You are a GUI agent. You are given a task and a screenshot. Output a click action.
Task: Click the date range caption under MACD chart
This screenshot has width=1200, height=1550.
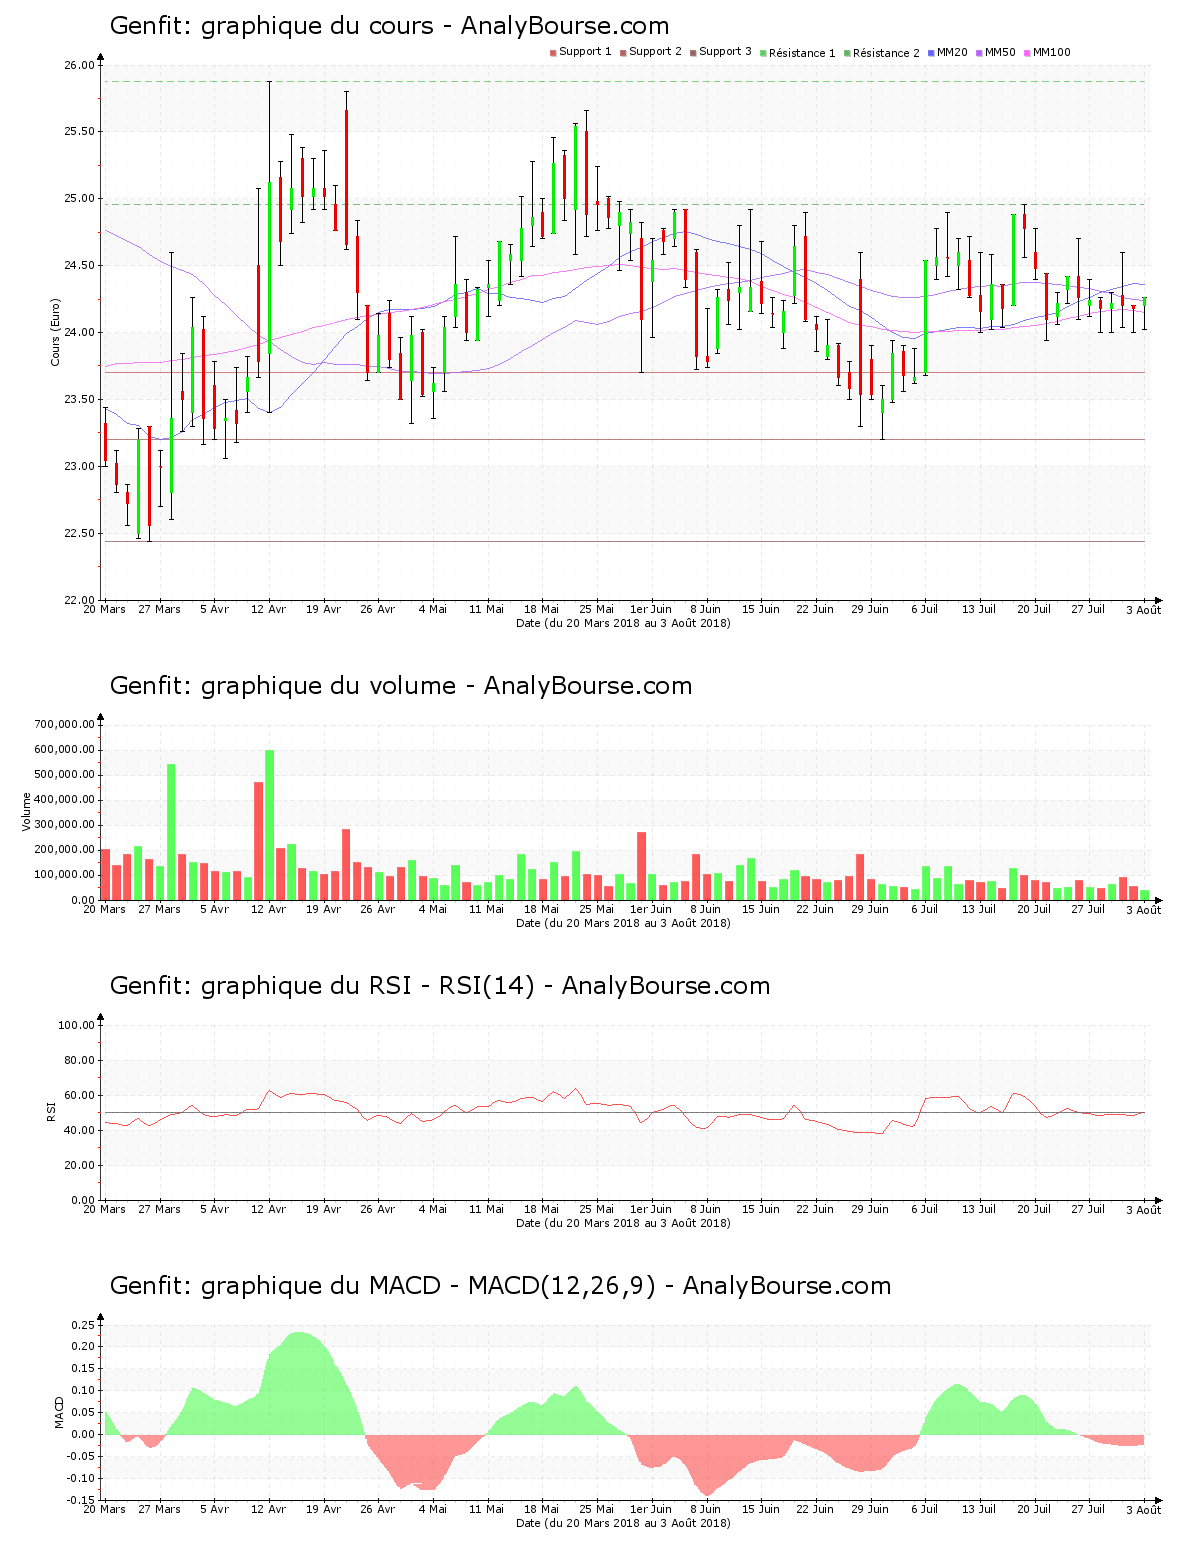tap(623, 1523)
